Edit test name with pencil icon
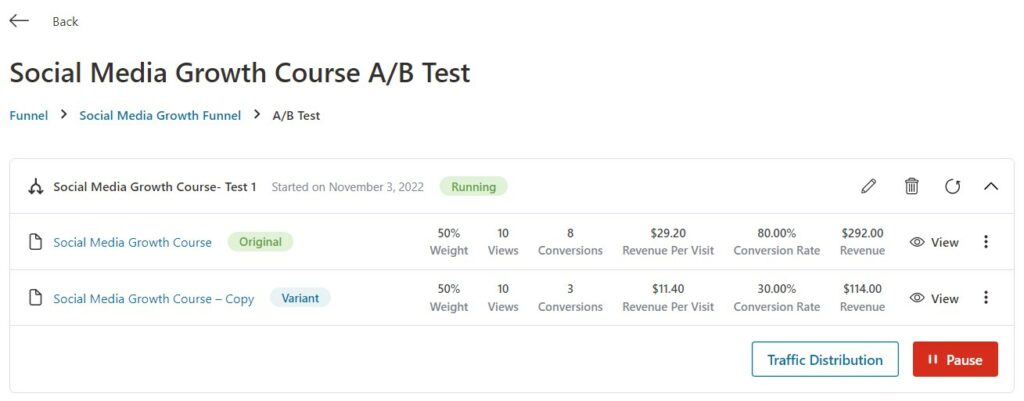Image resolution: width=1024 pixels, height=401 pixels. [x=868, y=187]
